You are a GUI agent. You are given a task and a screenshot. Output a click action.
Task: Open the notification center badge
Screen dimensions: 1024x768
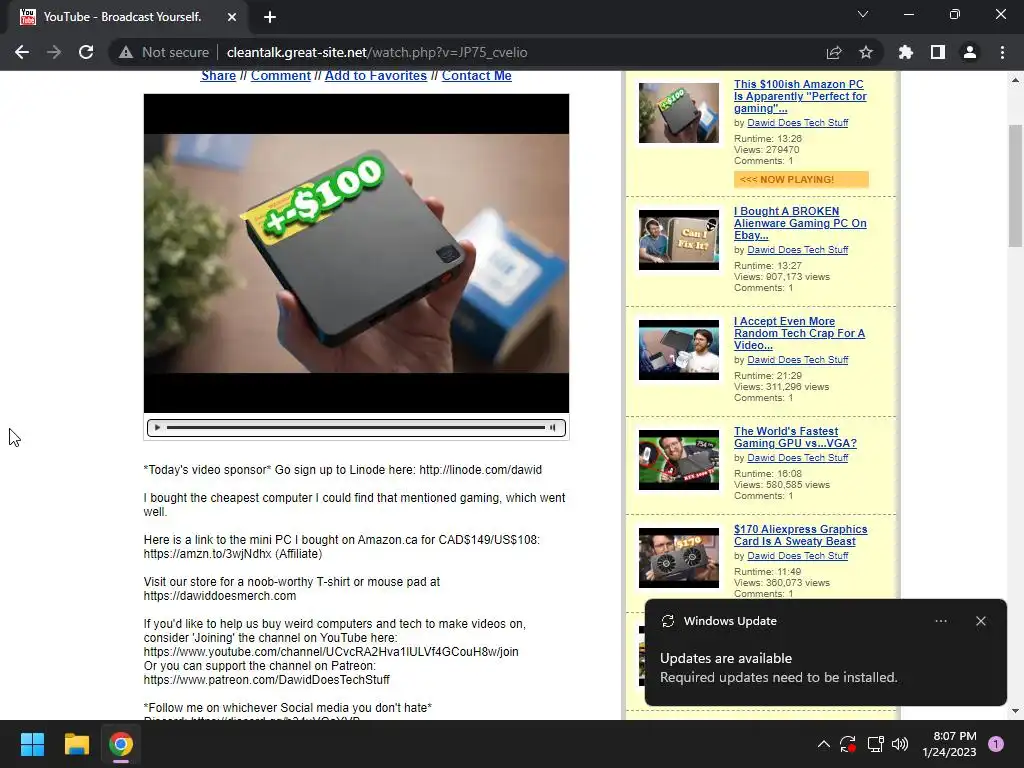tap(996, 744)
